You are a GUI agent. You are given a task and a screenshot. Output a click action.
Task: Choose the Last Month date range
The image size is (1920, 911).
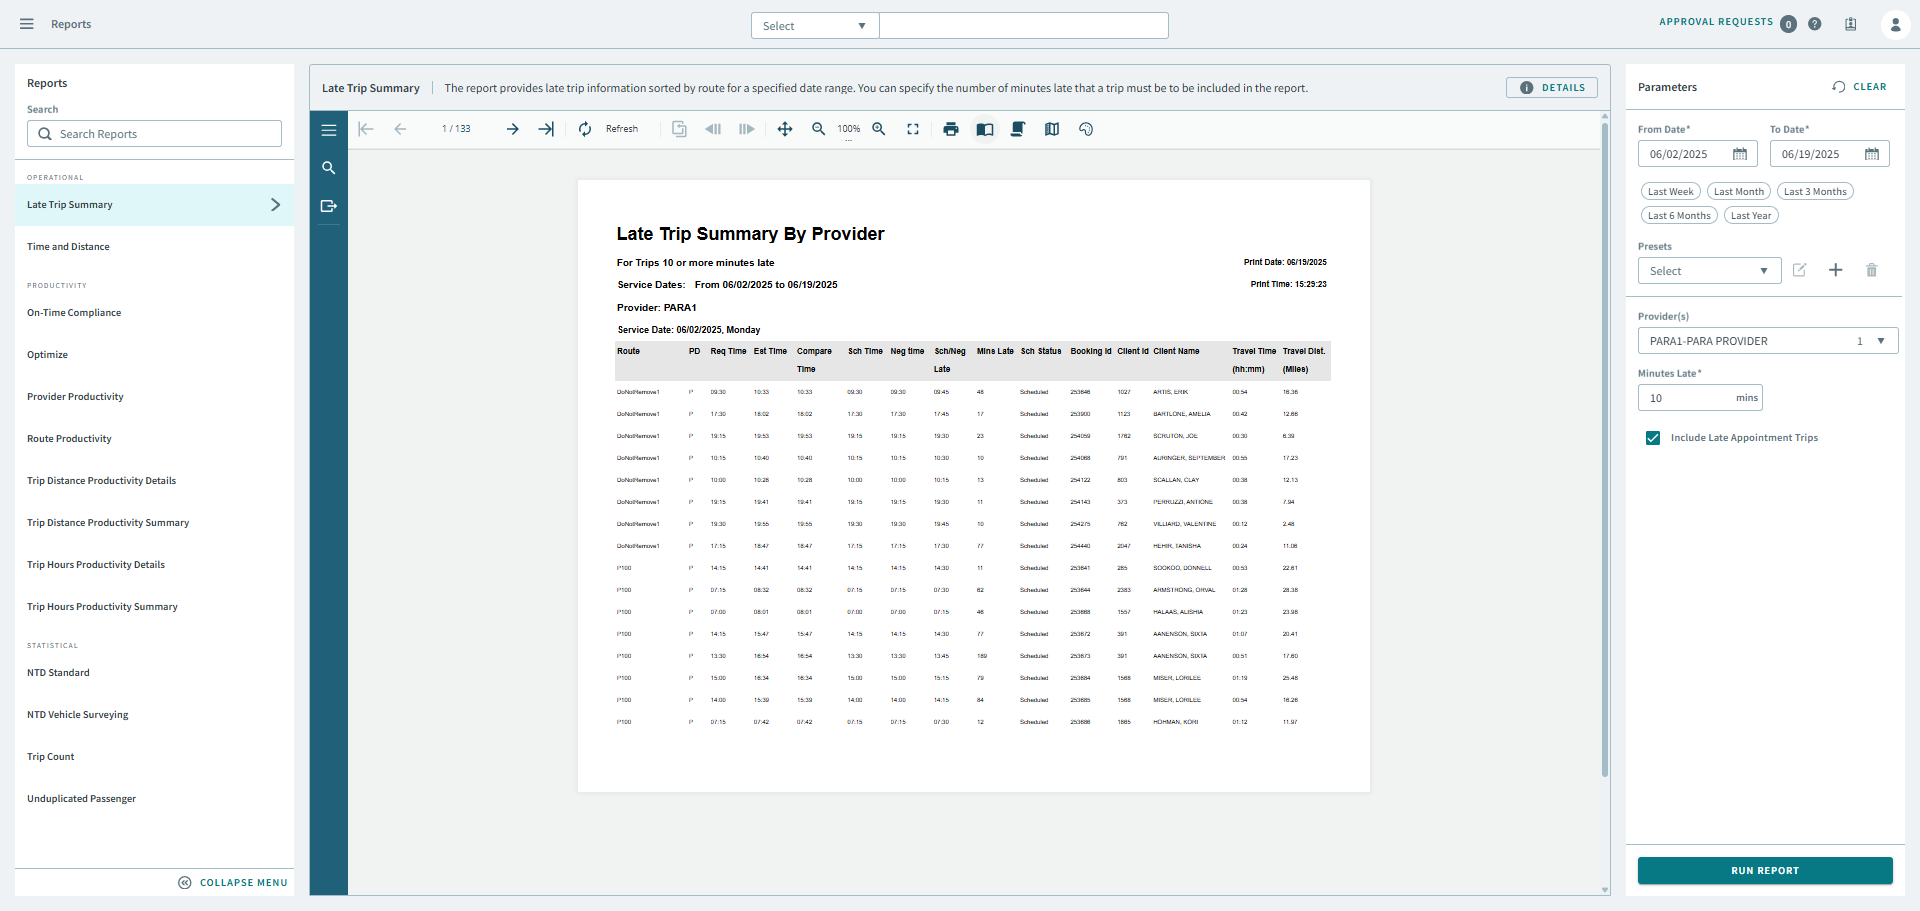(1738, 192)
